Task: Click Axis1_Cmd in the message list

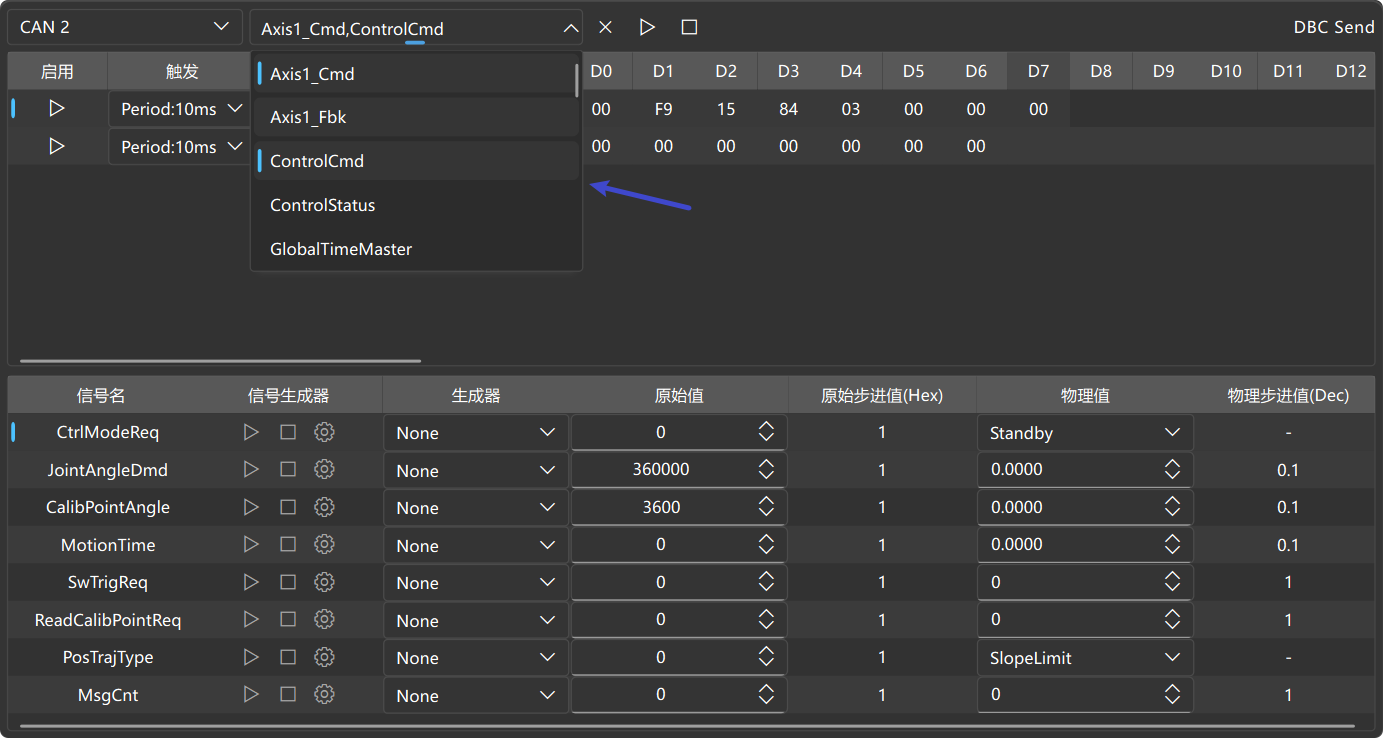Action: (416, 74)
